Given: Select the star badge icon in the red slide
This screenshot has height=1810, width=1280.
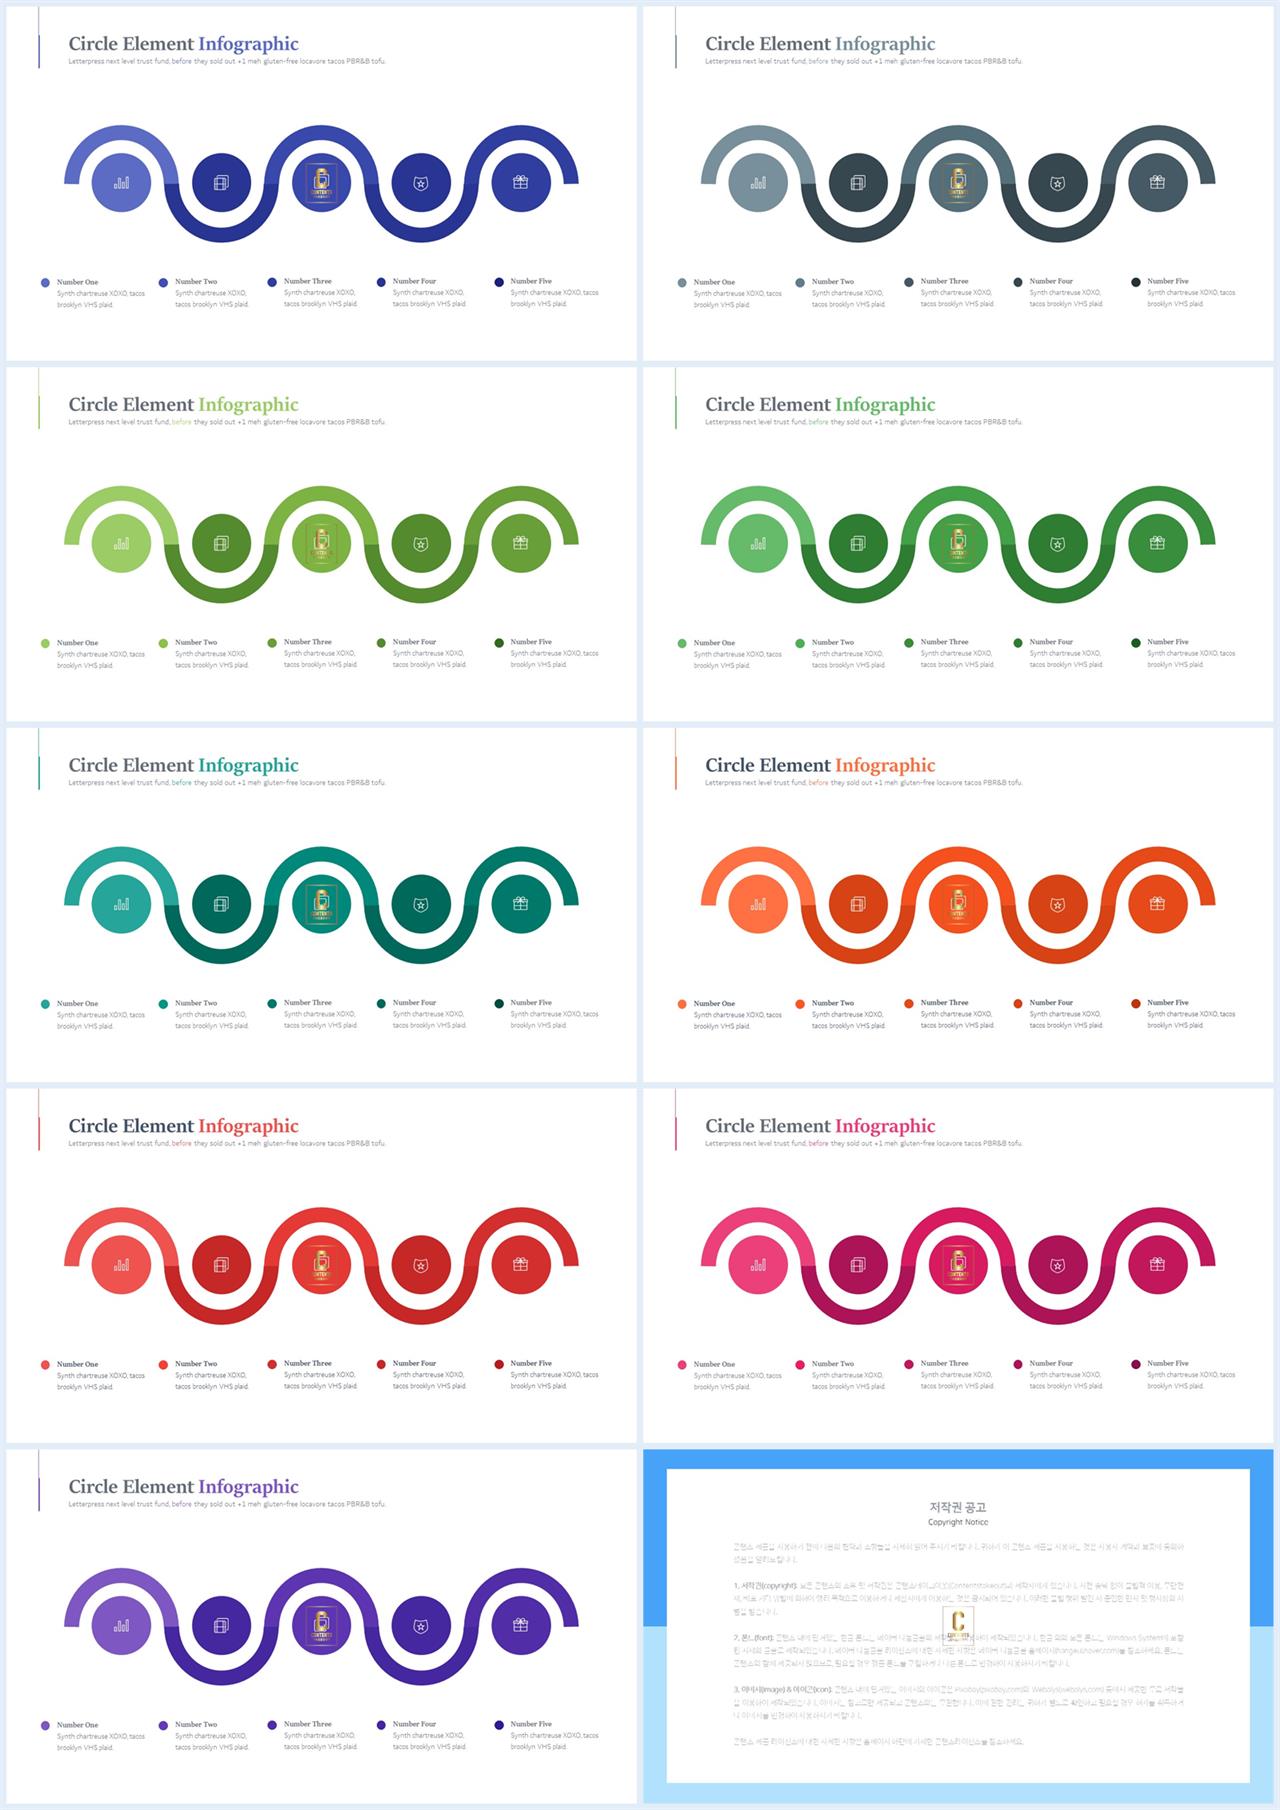Looking at the screenshot, I should tap(421, 1265).
